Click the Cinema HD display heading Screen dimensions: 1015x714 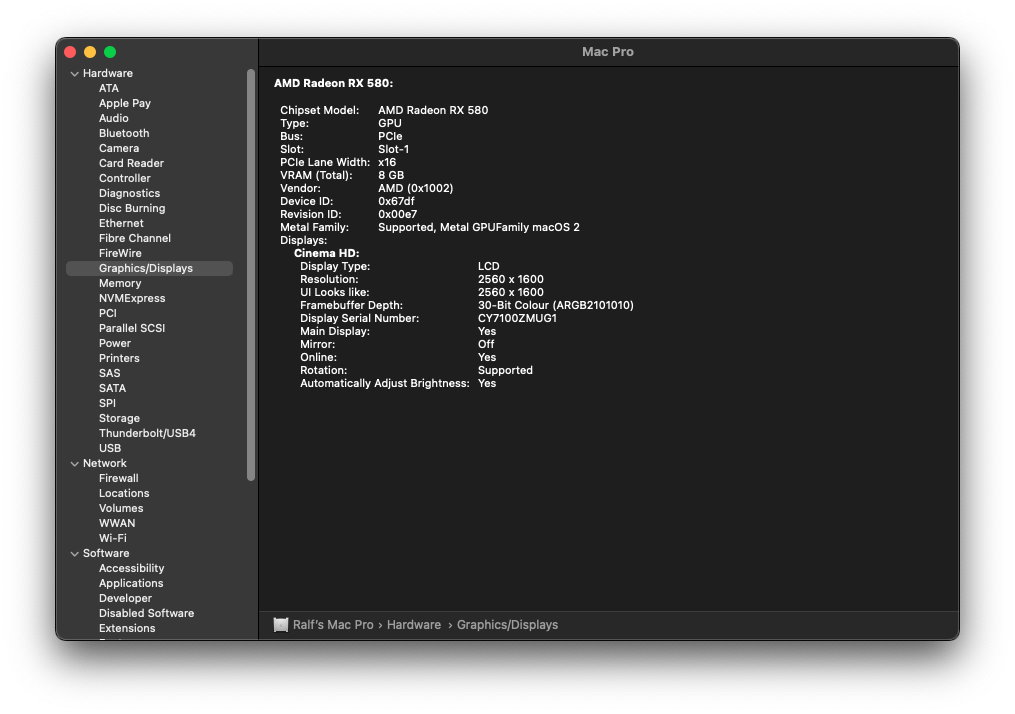tap(326, 253)
